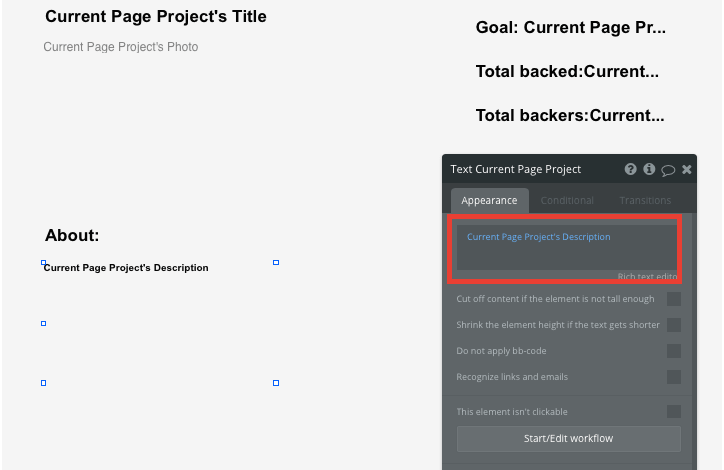Image resolution: width=724 pixels, height=470 pixels.
Task: Open the help question mark icon
Action: (630, 169)
